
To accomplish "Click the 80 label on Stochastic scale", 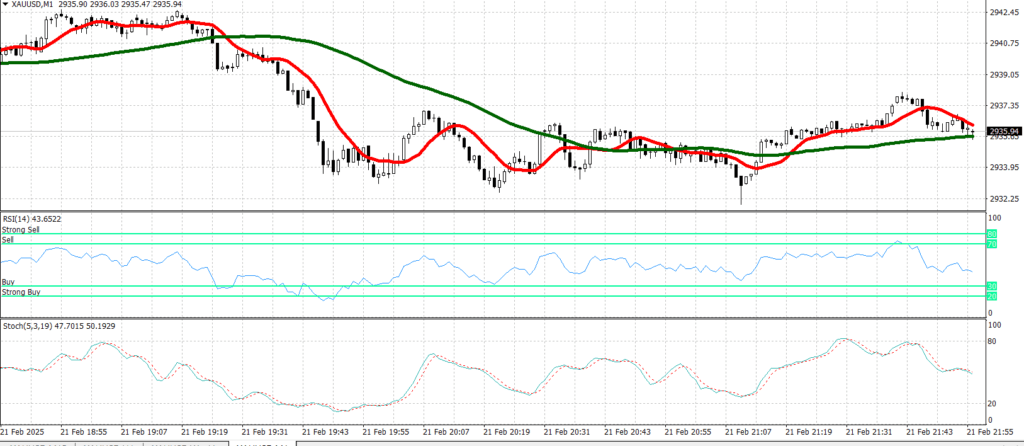I will click(x=992, y=342).
